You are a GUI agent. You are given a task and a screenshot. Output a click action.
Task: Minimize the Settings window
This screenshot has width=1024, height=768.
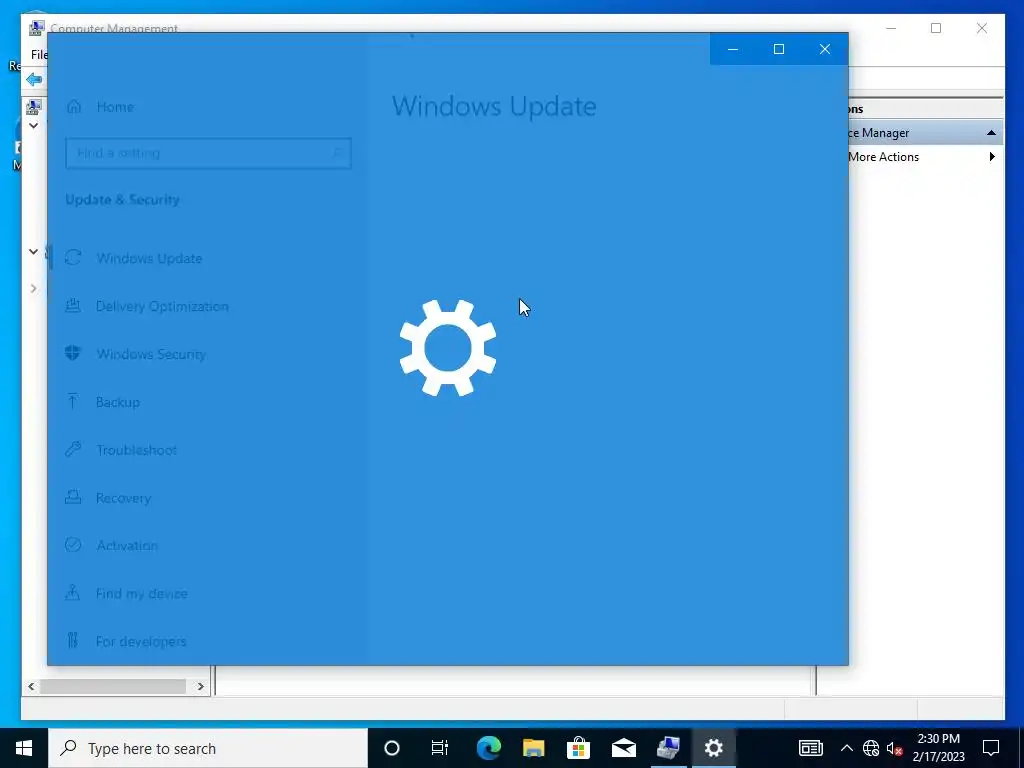733,49
